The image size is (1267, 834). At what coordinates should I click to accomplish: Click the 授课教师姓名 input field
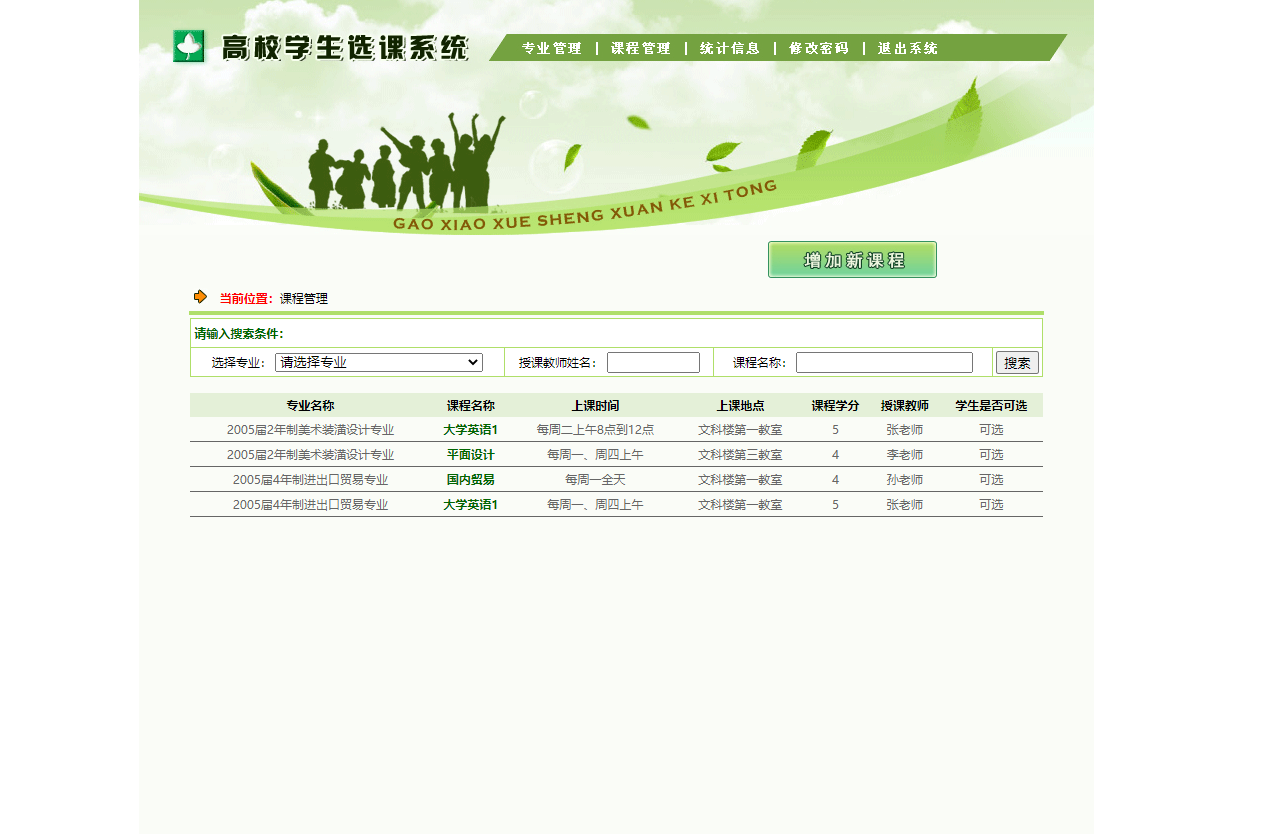coord(653,362)
